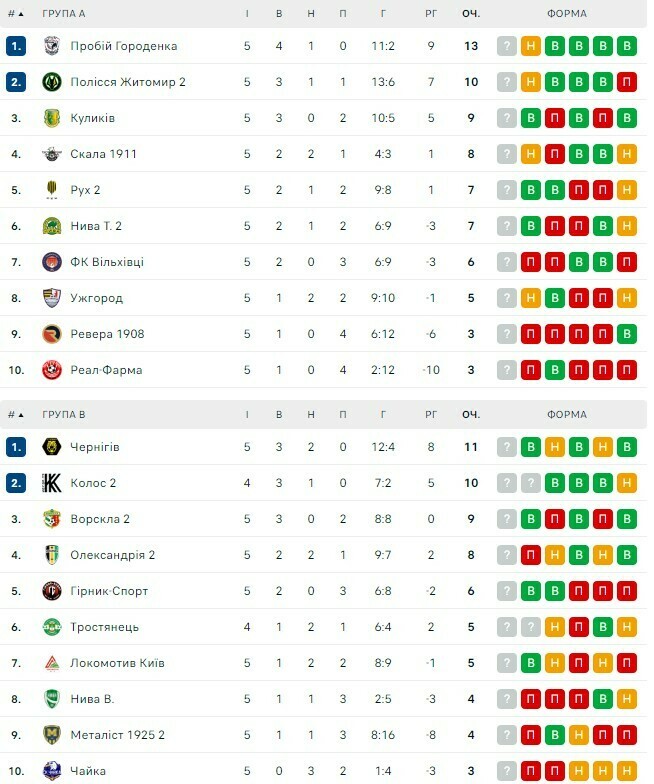The width and height of the screenshot is (654, 784).
Task: Open the Скала 1911 team logo
Action: click(x=52, y=154)
